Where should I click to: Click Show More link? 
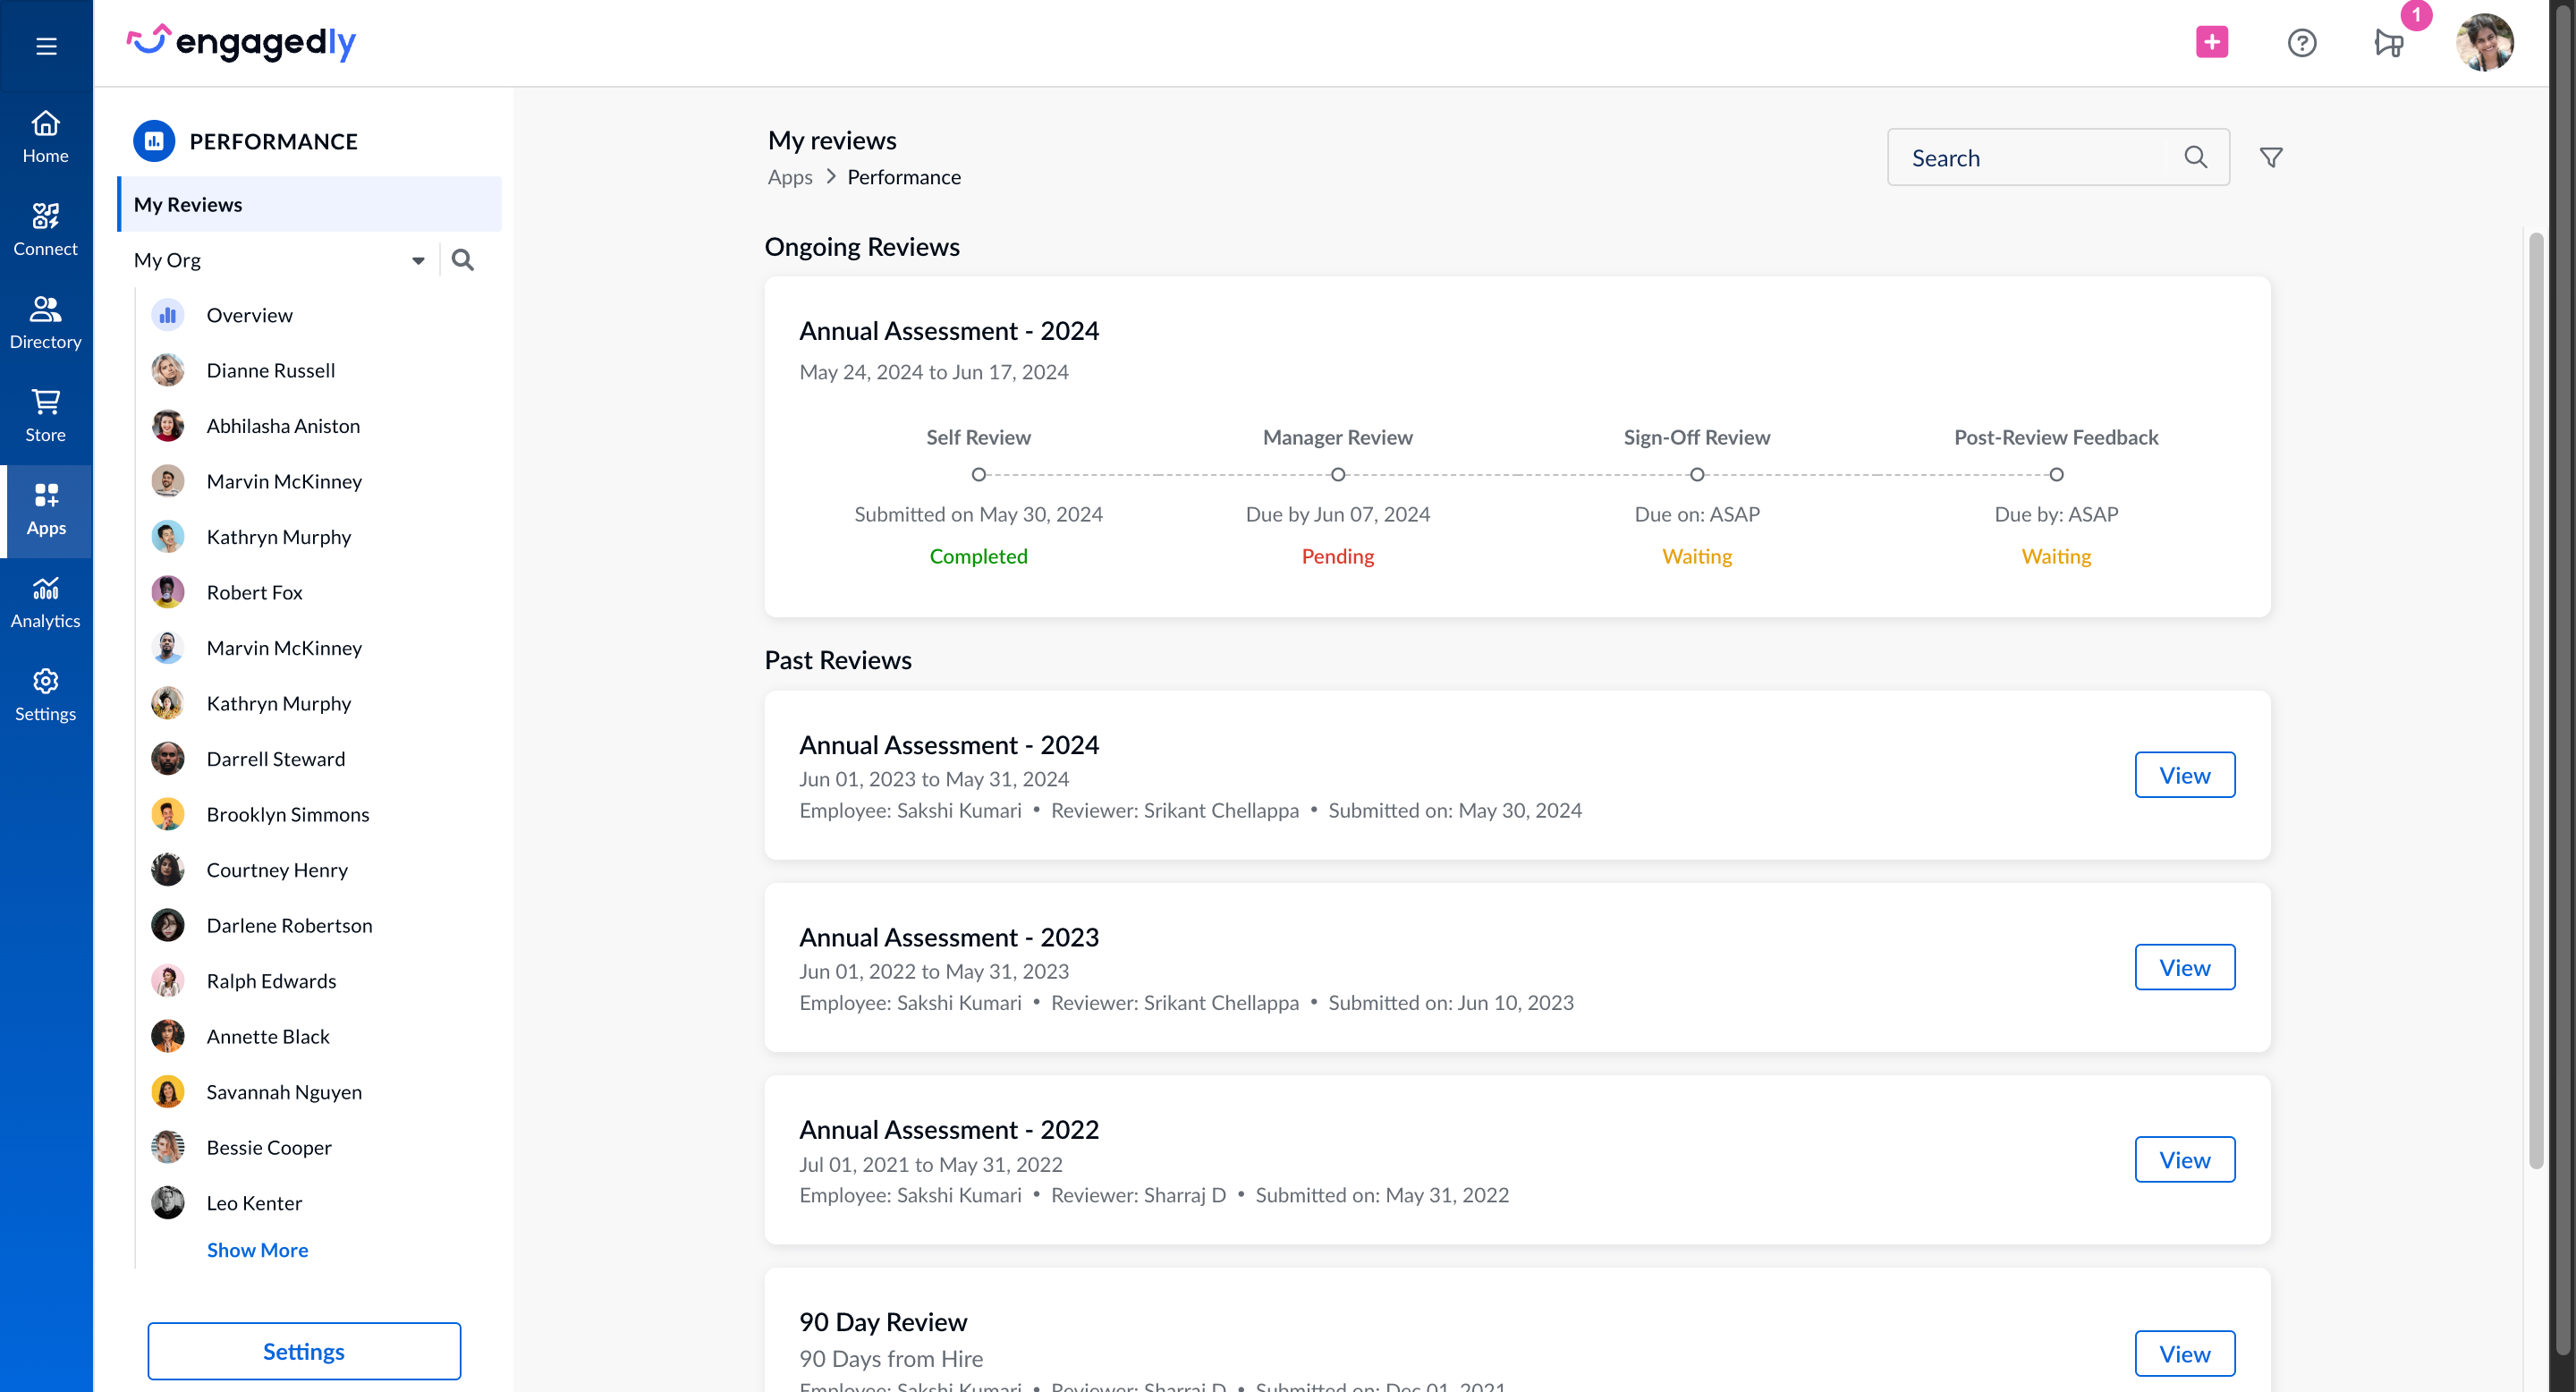pyautogui.click(x=257, y=1250)
